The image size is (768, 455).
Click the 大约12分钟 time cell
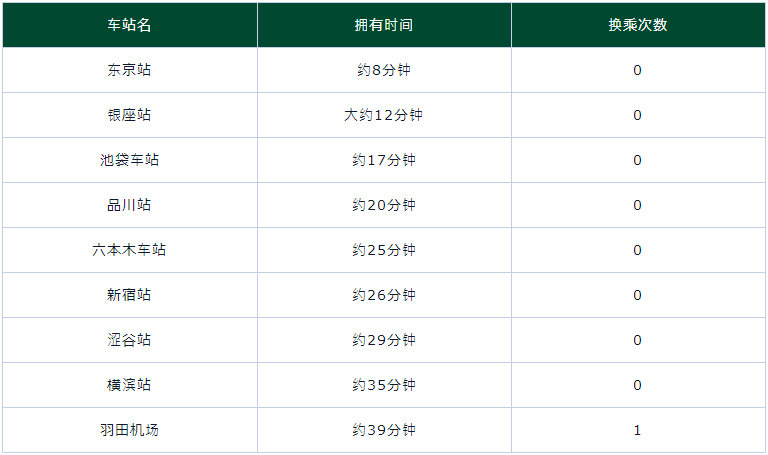[384, 115]
